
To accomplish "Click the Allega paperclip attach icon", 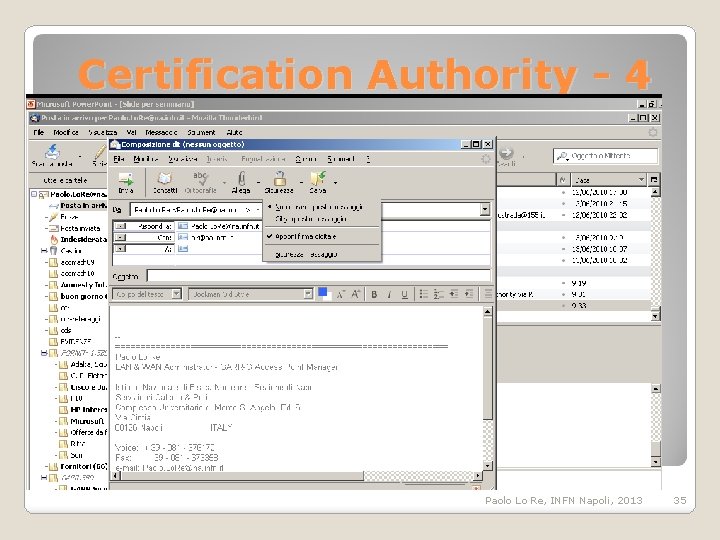I will [242, 179].
